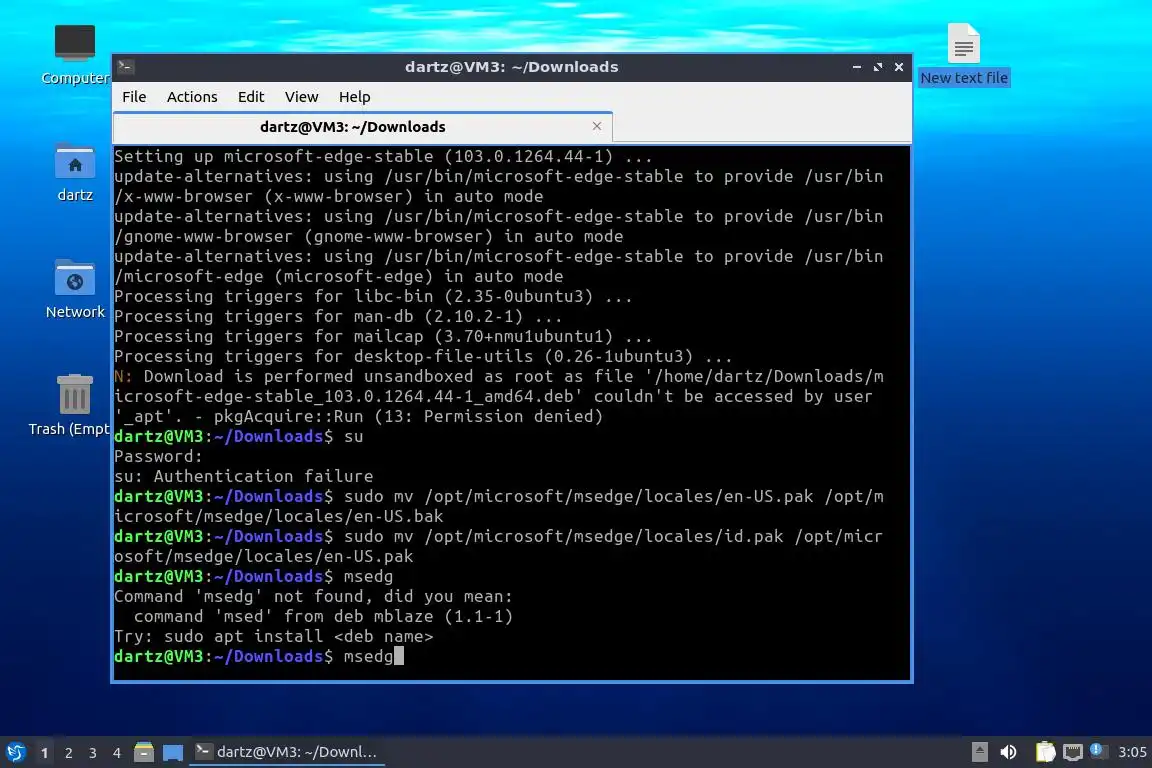Click the terminal icon in window title bar
1152x768 pixels.
126,67
